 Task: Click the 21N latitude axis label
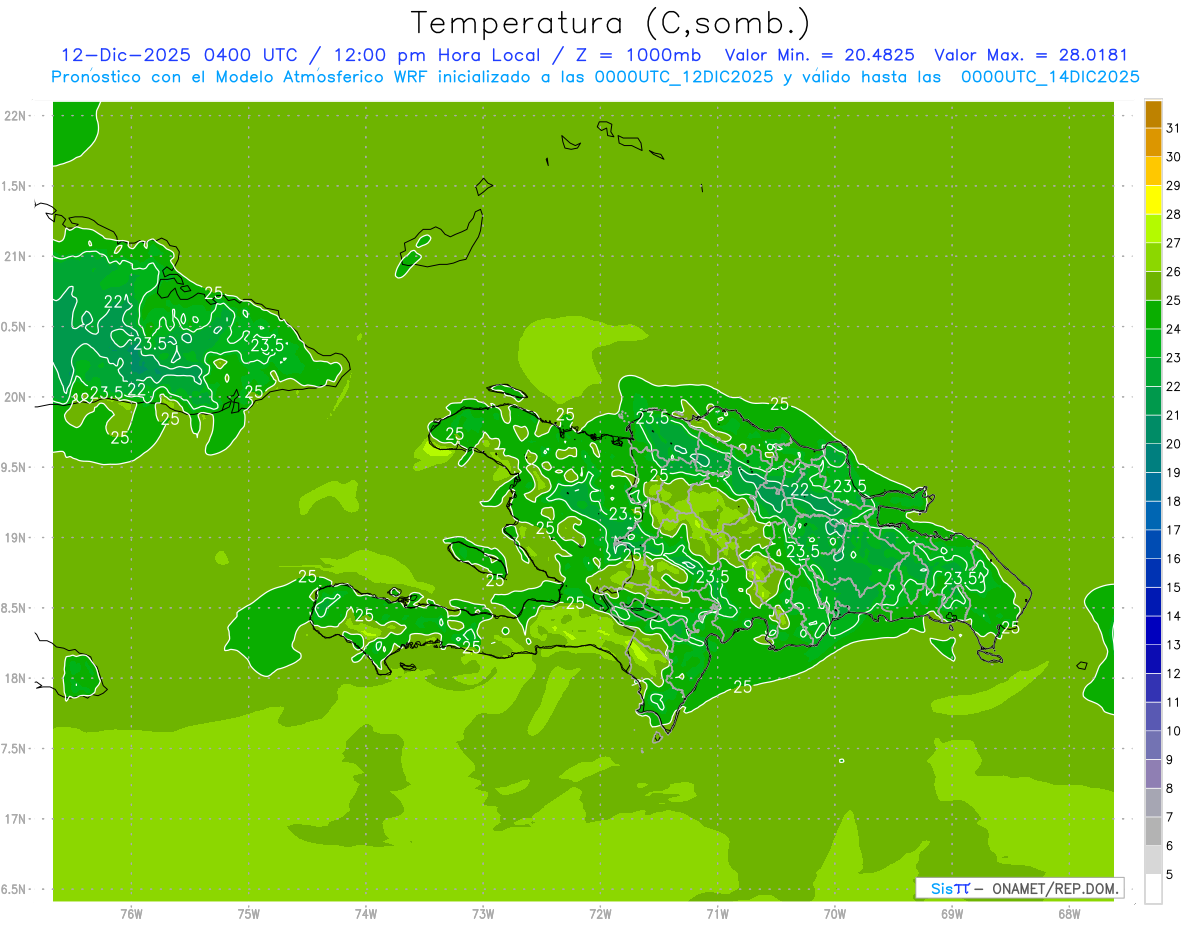point(16,256)
